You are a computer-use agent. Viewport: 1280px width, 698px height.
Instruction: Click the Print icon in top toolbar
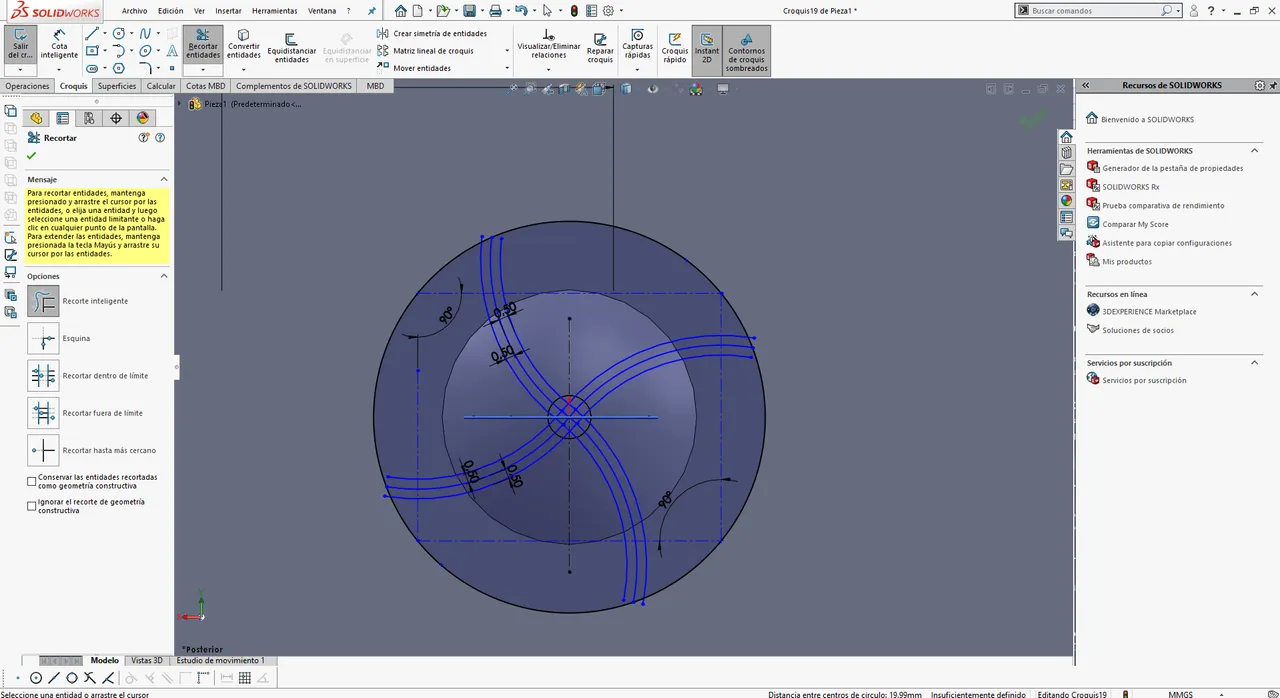495,11
